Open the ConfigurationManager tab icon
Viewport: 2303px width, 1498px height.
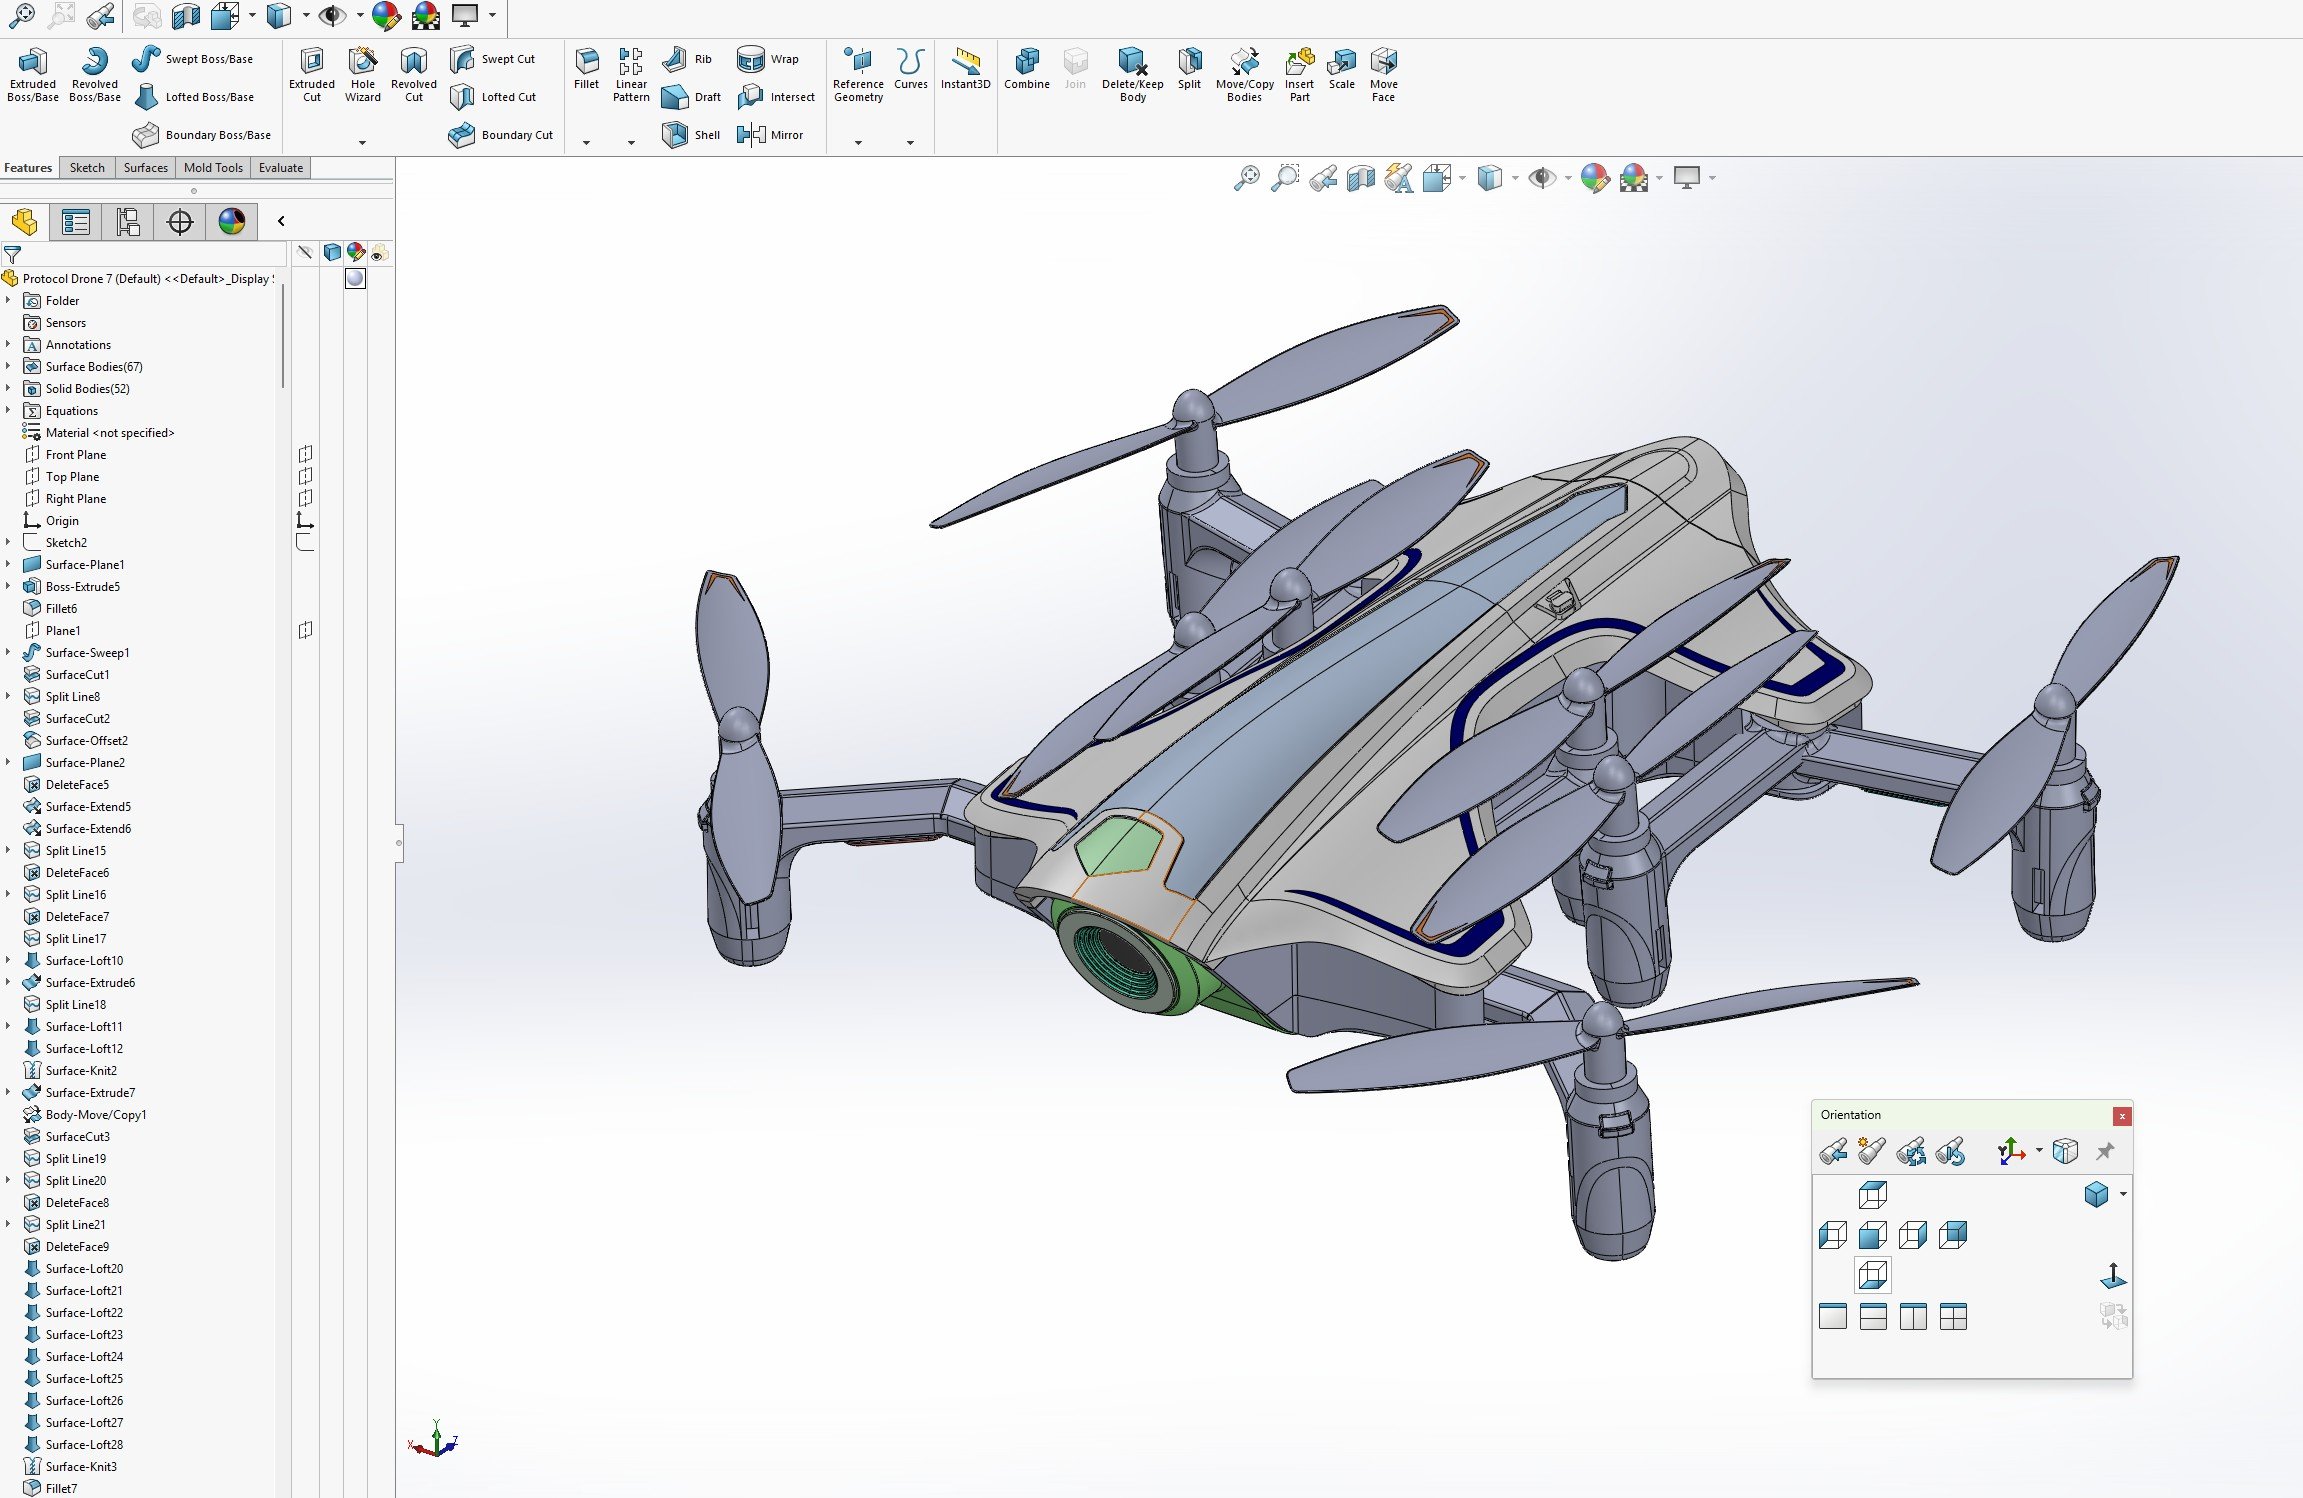(128, 221)
